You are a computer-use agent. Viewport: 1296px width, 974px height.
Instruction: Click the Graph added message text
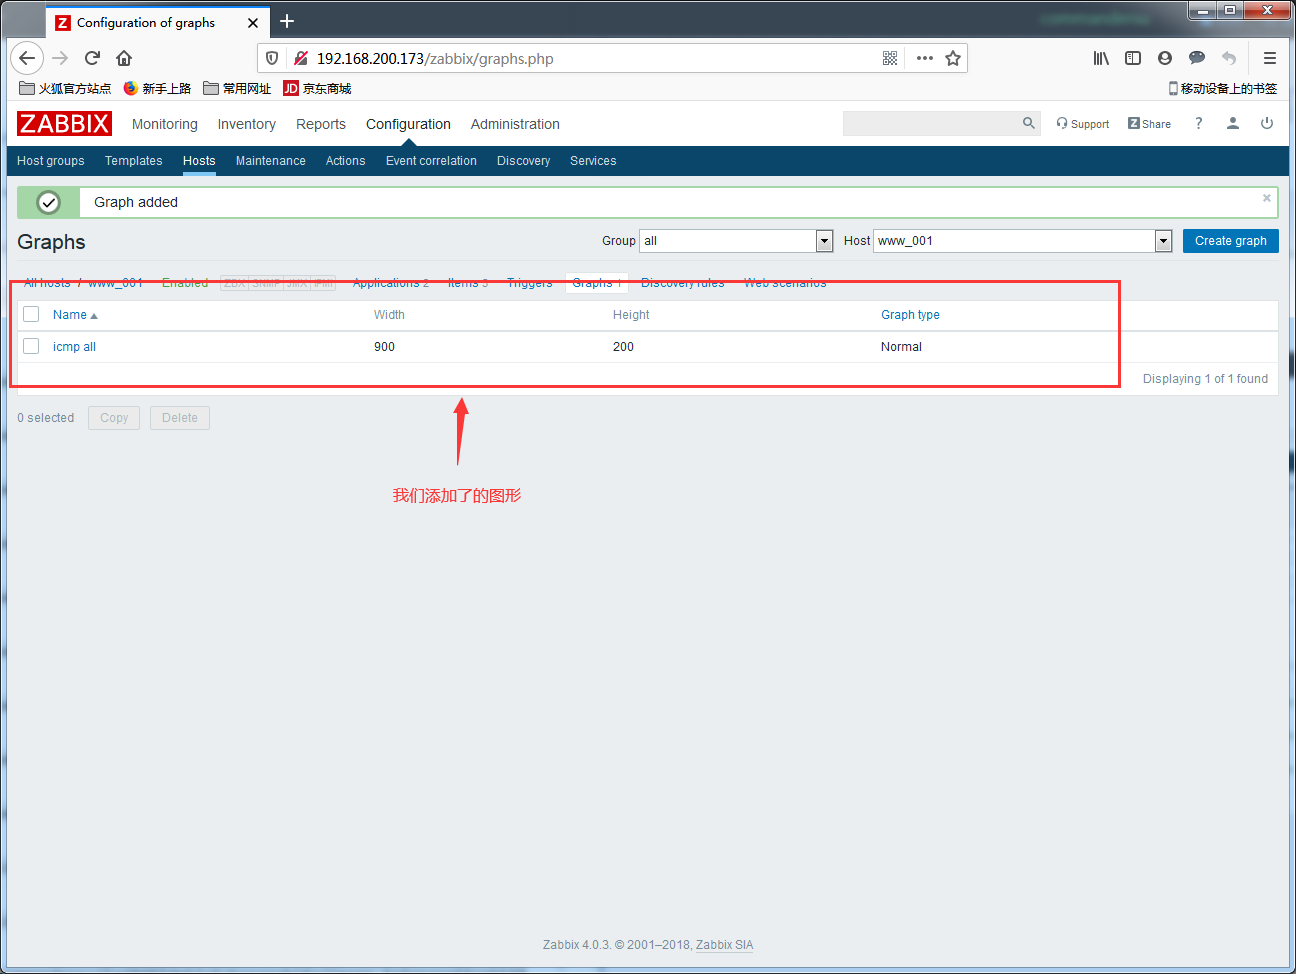tap(136, 202)
